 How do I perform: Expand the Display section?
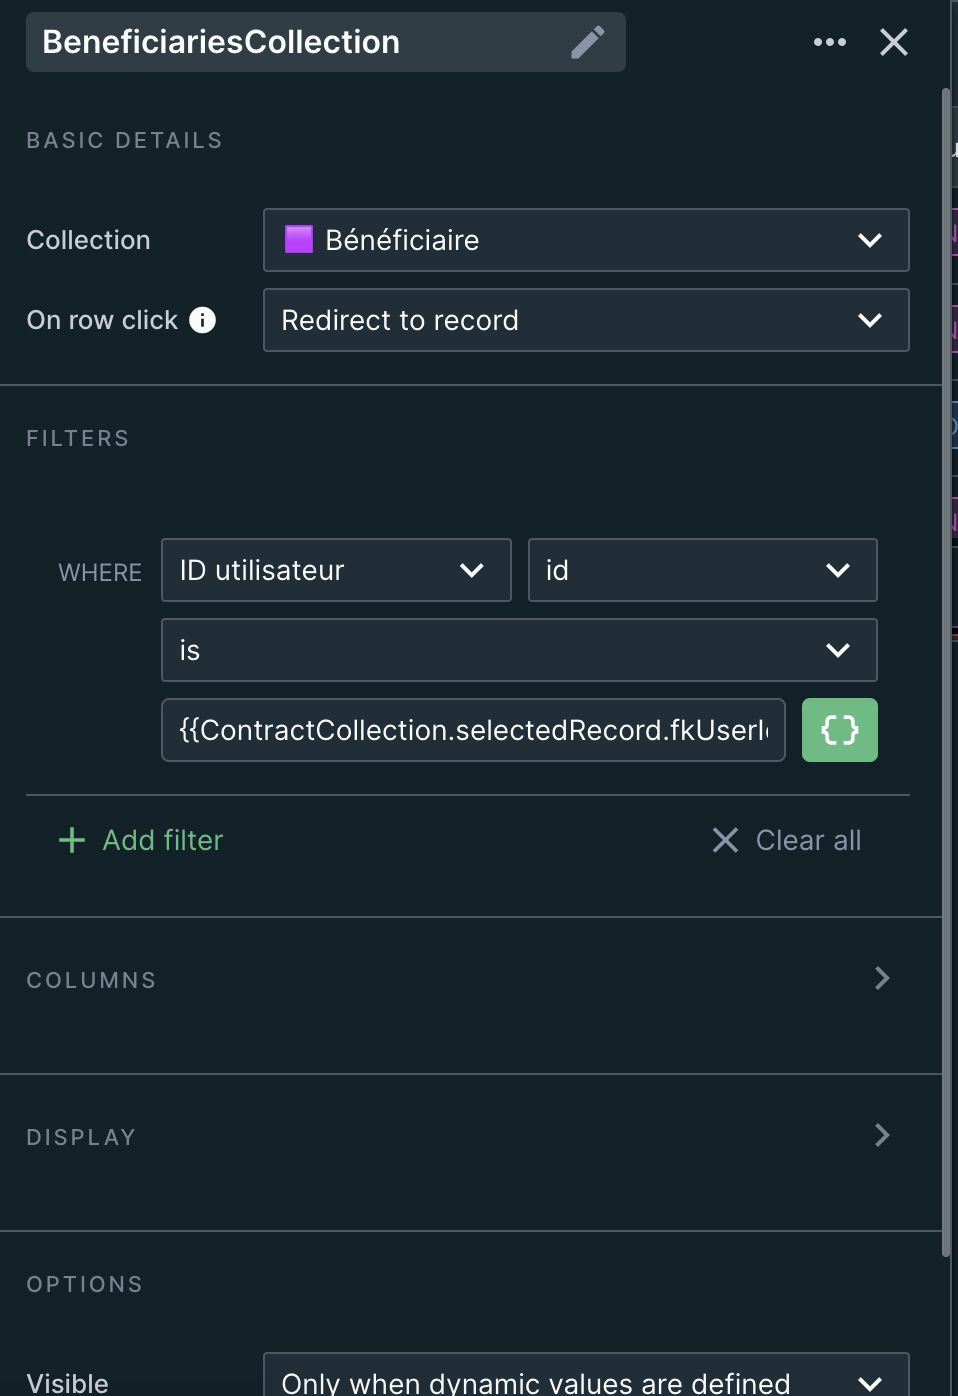881,1135
